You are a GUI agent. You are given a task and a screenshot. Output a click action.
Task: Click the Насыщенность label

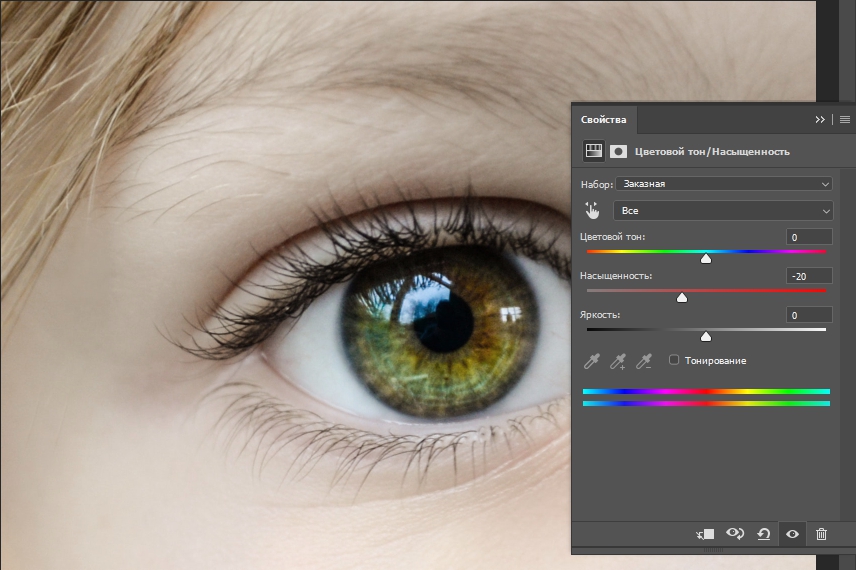(x=616, y=276)
